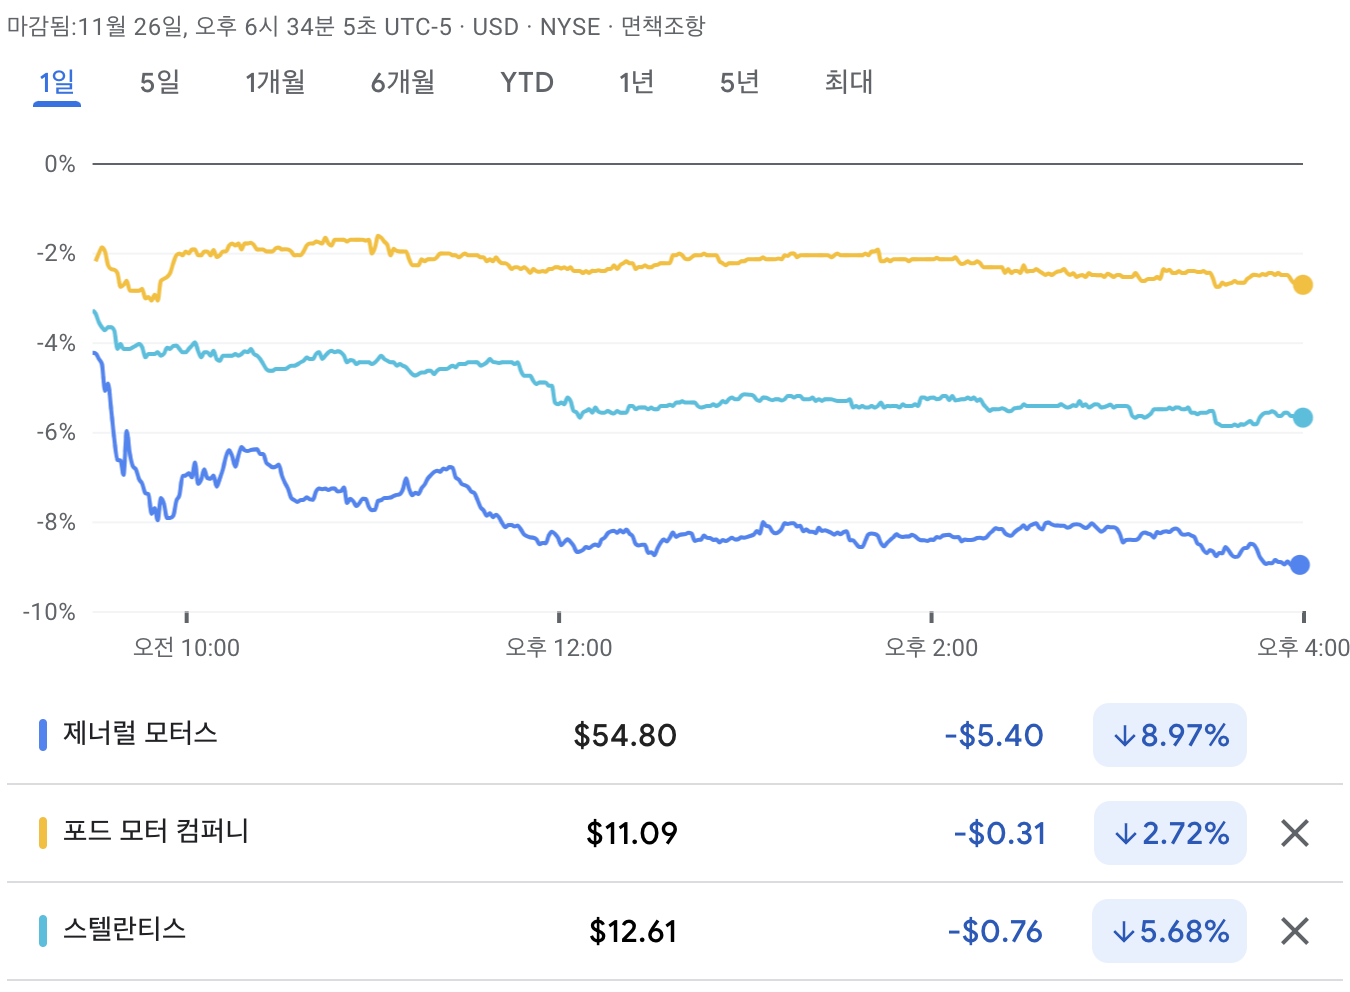Click the -6% y-axis label
The width and height of the screenshot is (1350, 992).
click(56, 432)
